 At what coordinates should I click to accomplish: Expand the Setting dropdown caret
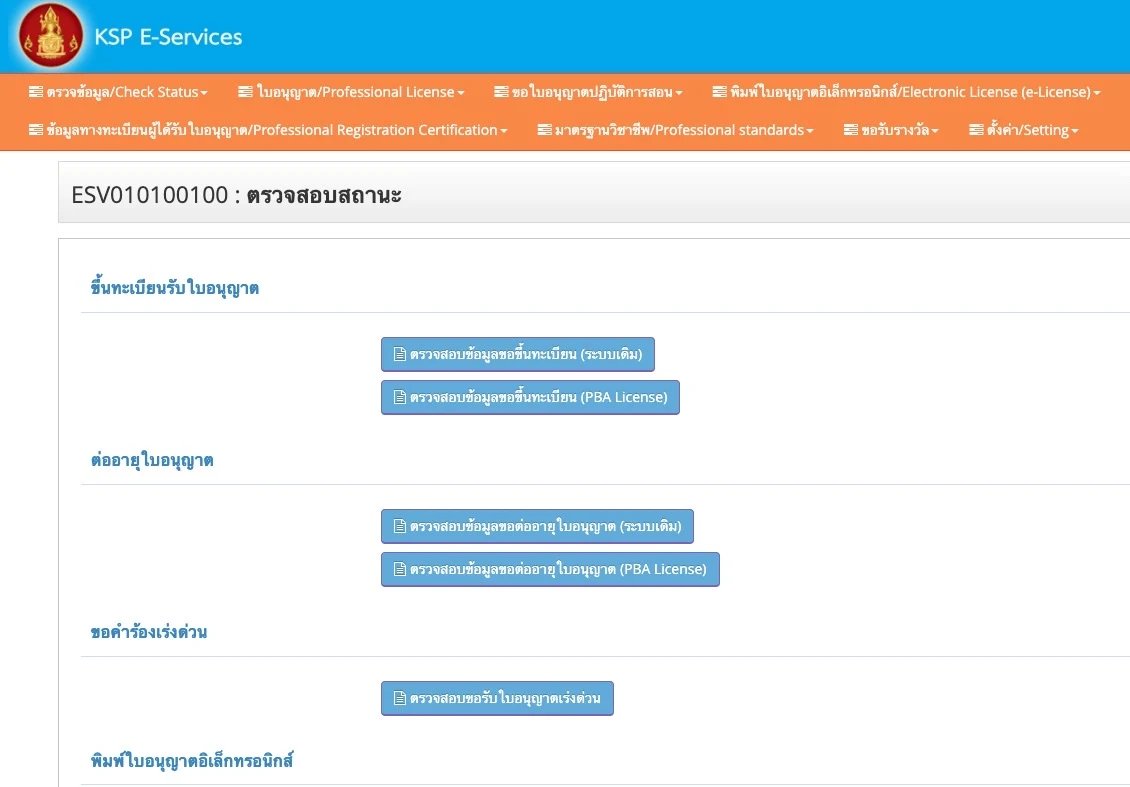1075,131
